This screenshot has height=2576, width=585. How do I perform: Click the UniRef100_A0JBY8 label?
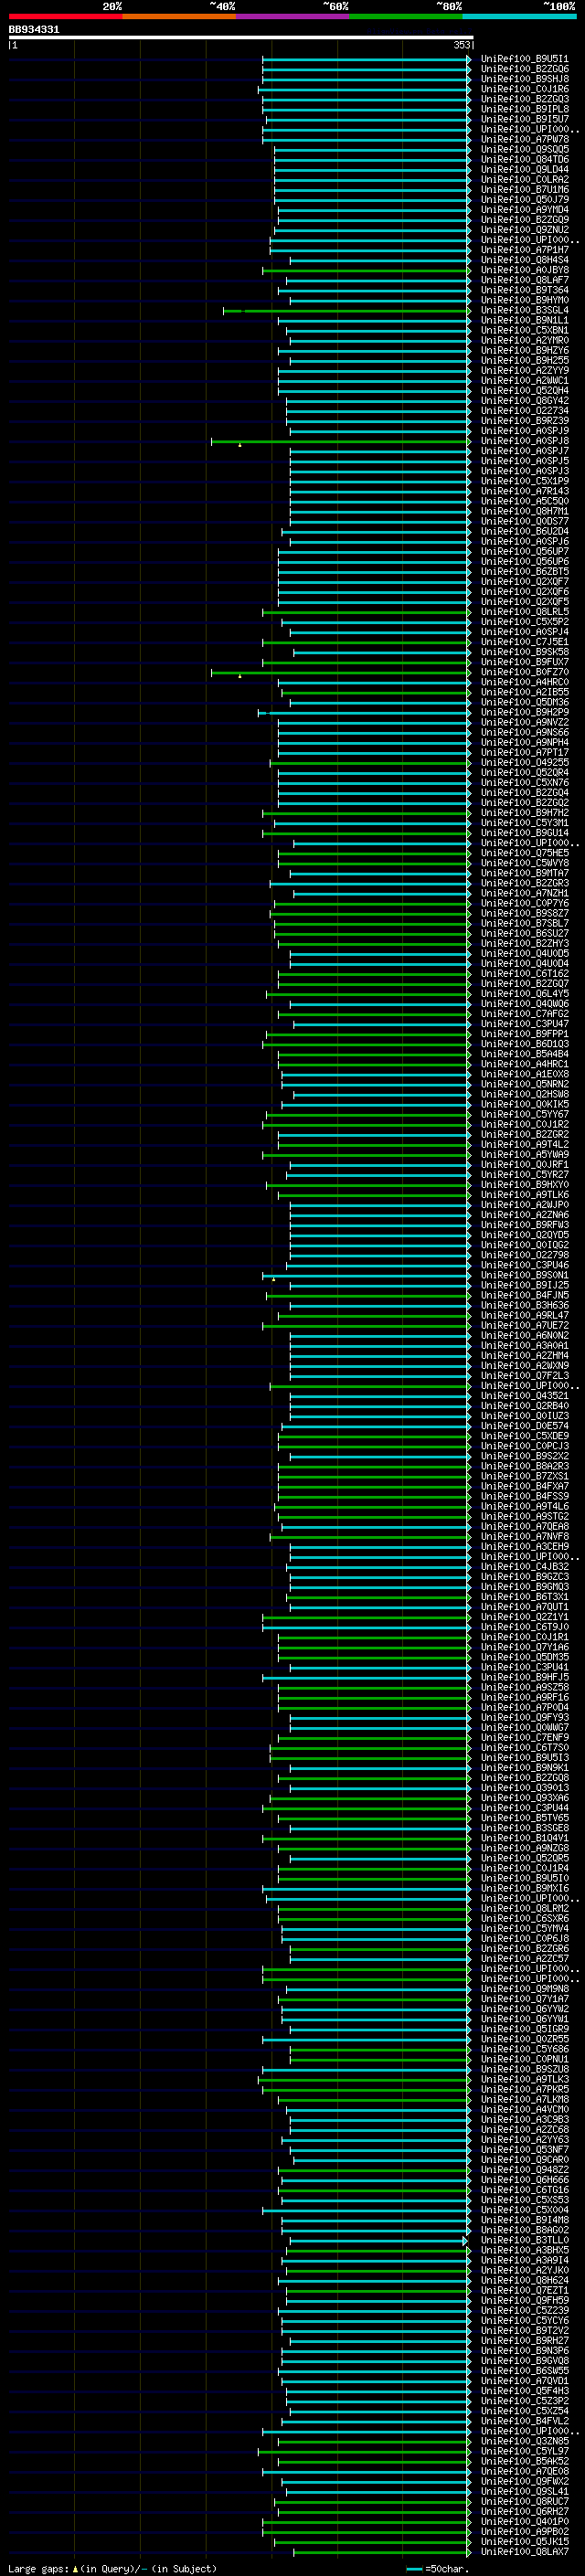[x=524, y=270]
